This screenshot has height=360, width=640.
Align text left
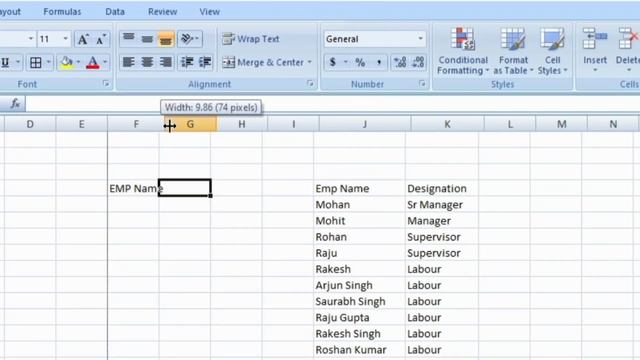point(129,62)
